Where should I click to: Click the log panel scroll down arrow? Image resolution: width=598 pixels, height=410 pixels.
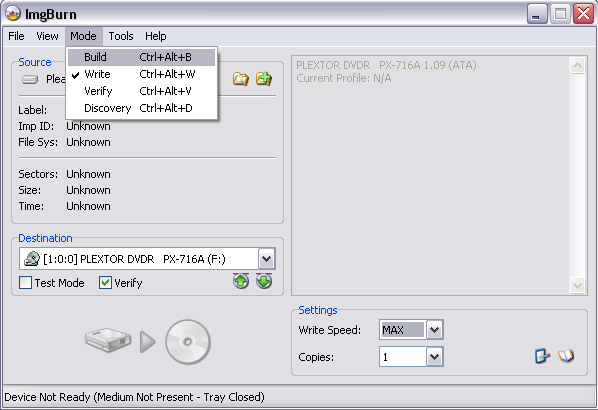(x=577, y=285)
